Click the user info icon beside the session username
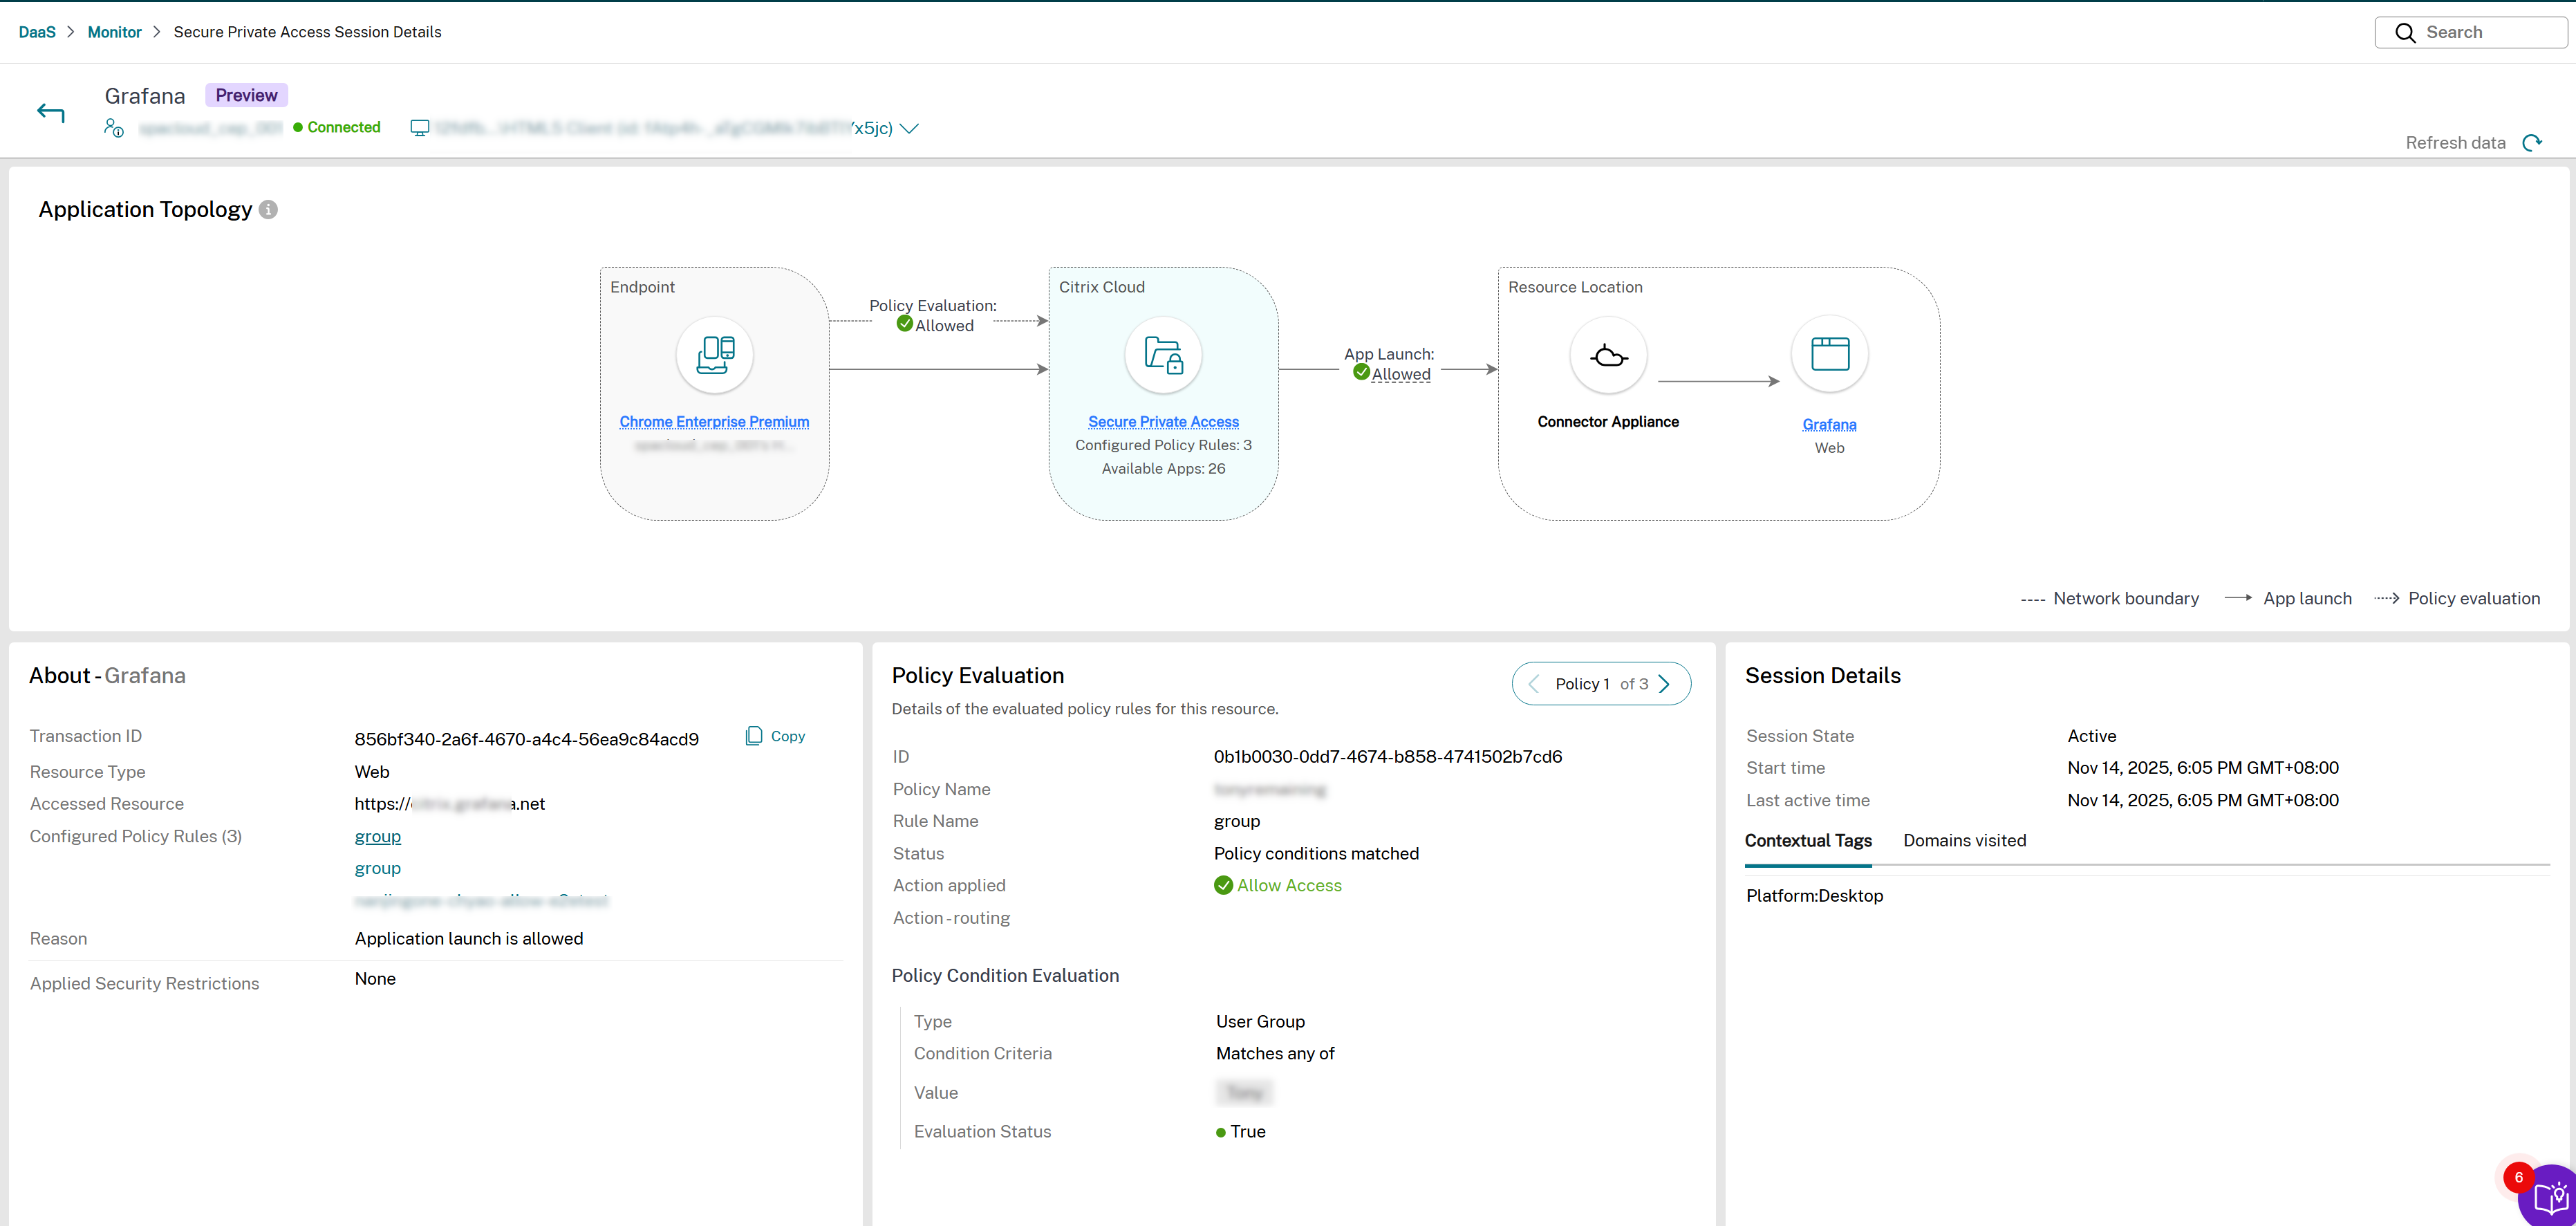 (113, 128)
